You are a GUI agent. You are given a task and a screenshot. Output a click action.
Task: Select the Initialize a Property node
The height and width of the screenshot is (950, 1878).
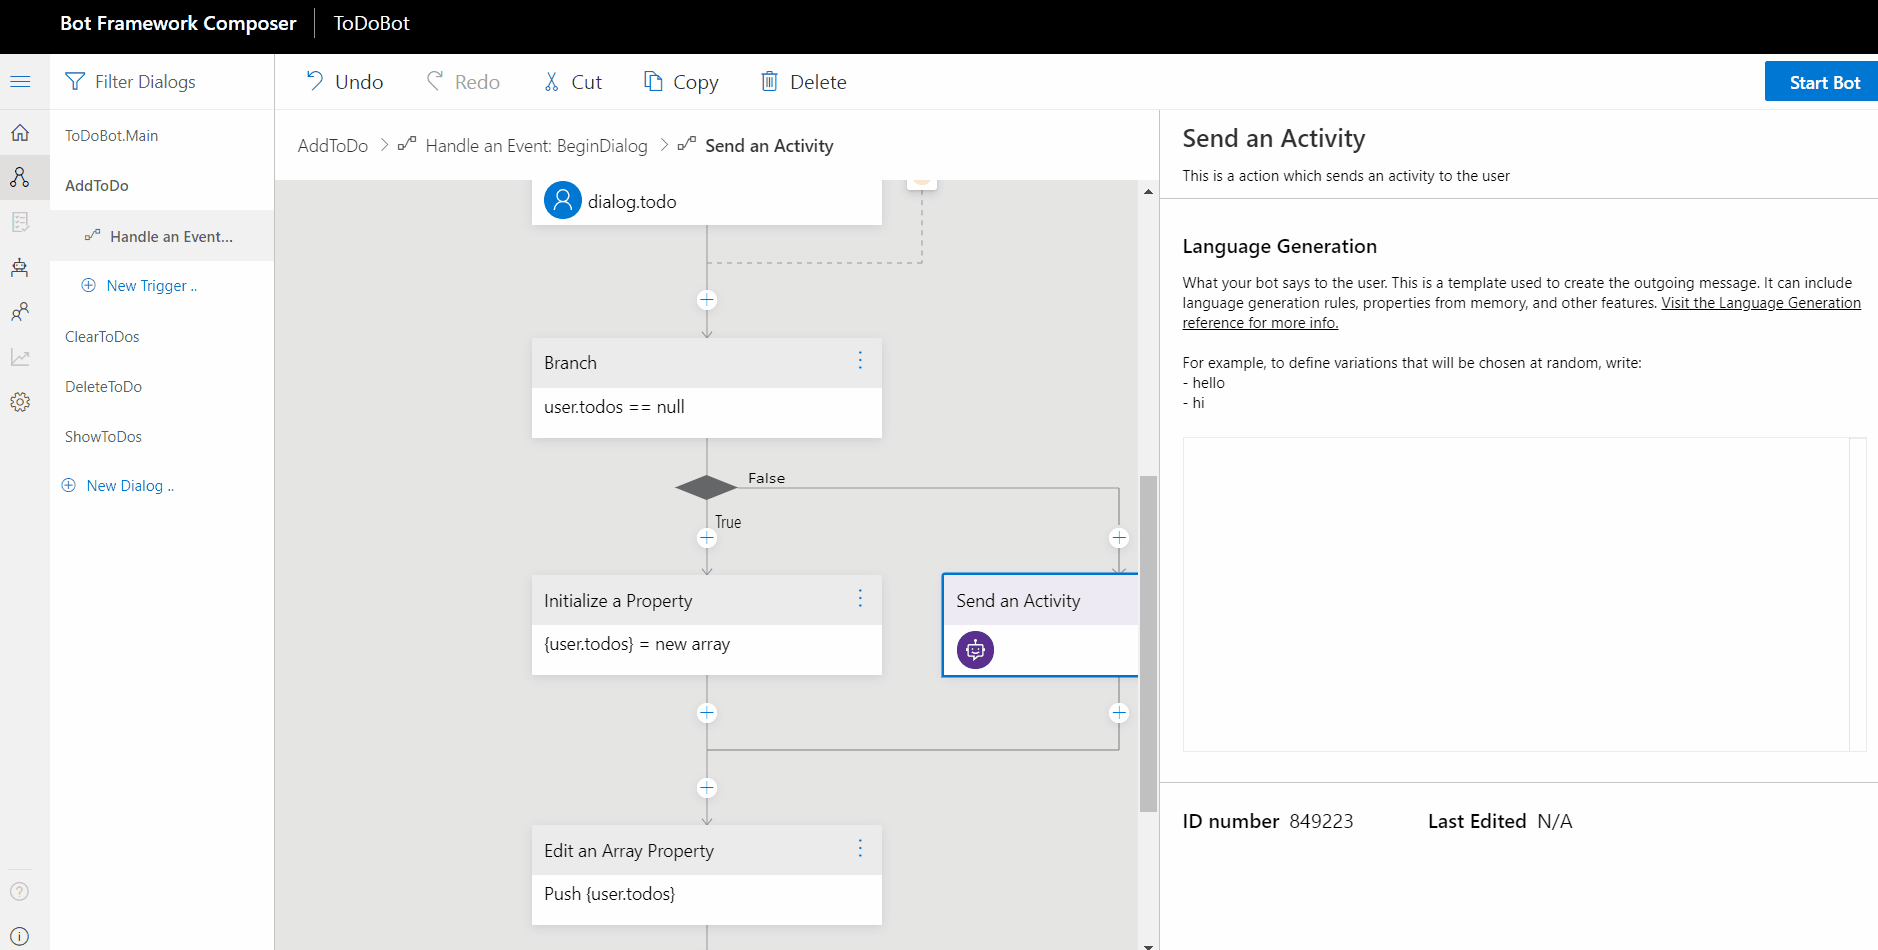[x=707, y=625]
